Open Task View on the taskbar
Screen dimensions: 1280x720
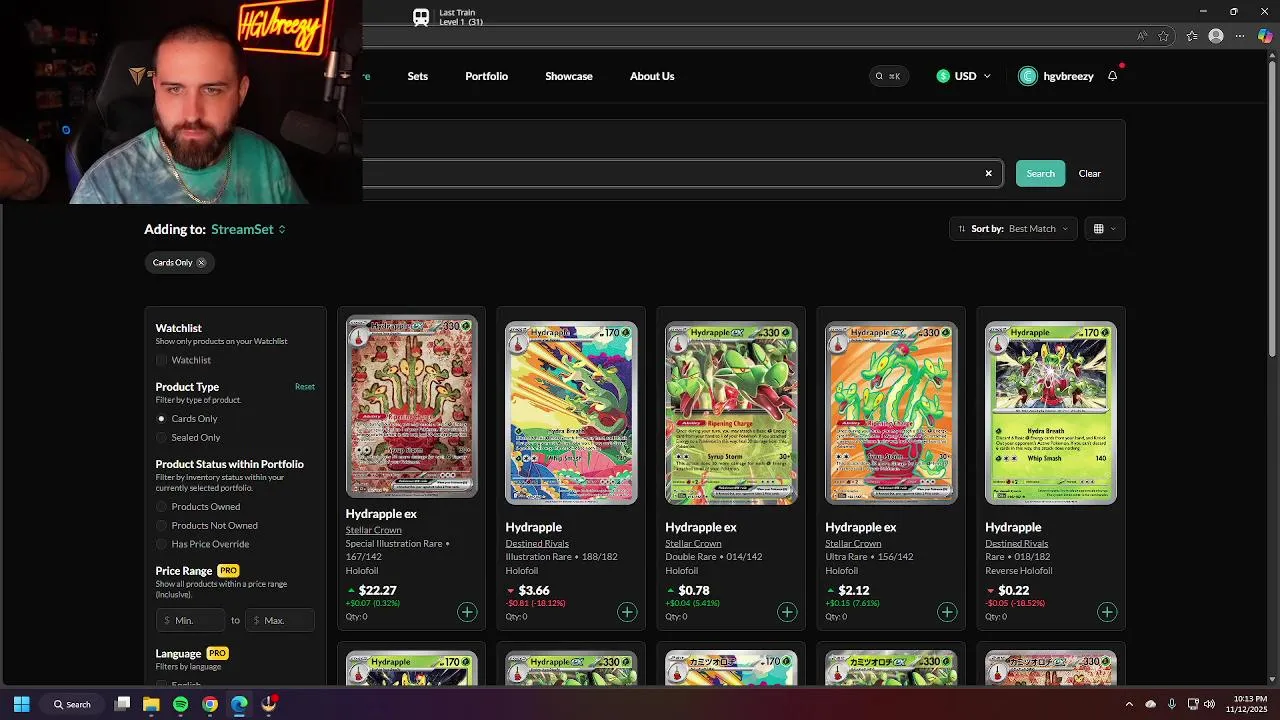[122, 704]
